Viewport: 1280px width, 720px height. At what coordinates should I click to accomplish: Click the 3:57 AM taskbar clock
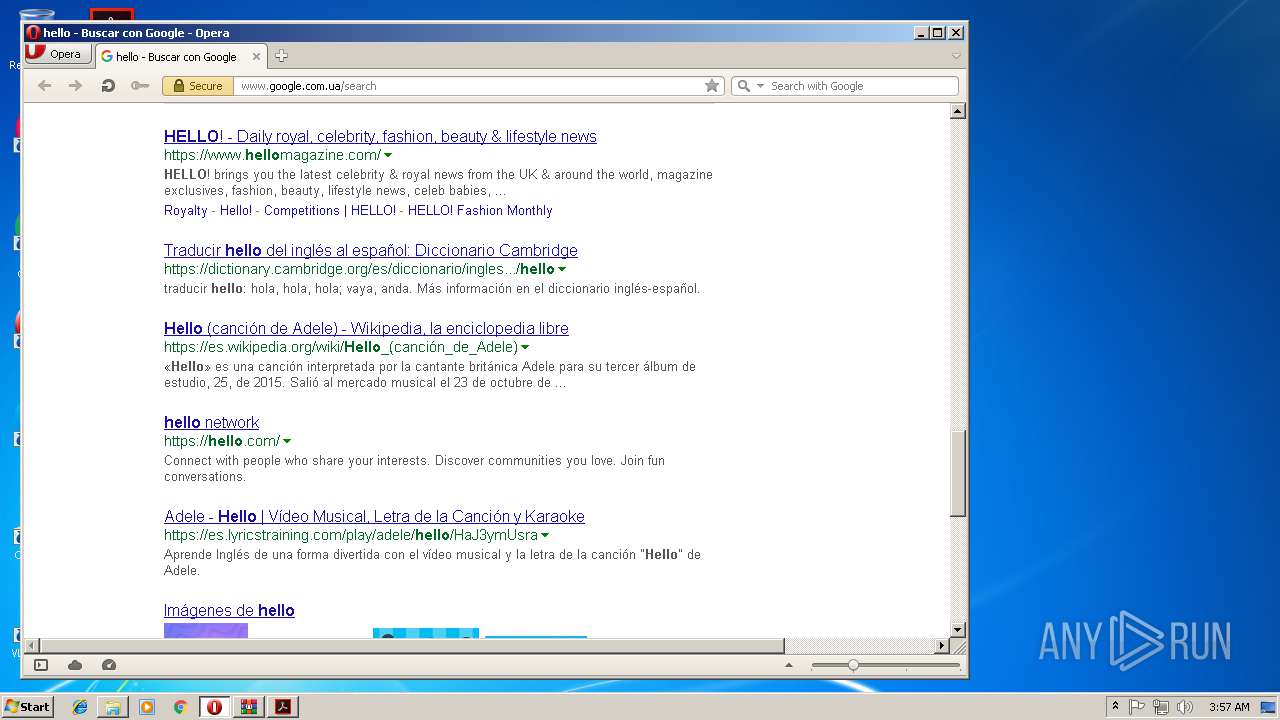tap(1229, 707)
